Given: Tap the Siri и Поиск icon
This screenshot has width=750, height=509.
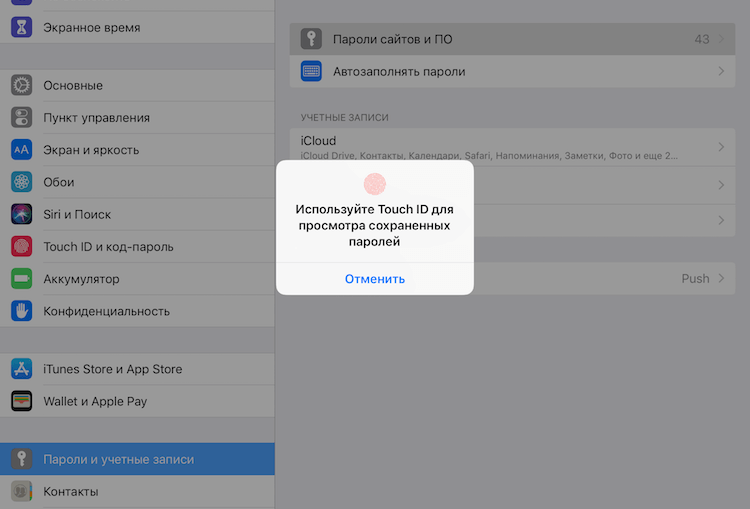Looking at the screenshot, I should point(22,214).
